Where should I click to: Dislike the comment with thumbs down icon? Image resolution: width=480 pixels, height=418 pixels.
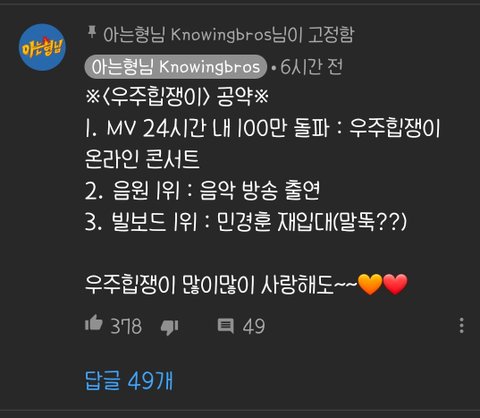pyautogui.click(x=169, y=327)
